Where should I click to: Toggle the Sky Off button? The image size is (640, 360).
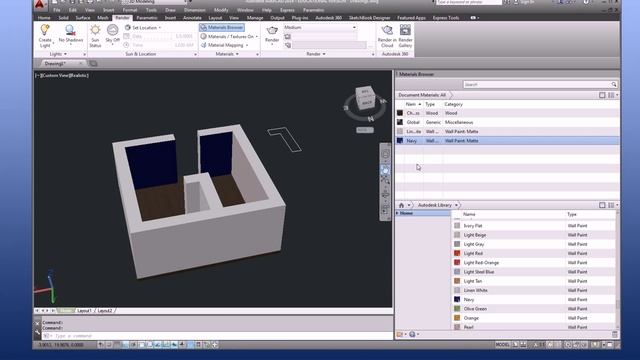point(112,34)
